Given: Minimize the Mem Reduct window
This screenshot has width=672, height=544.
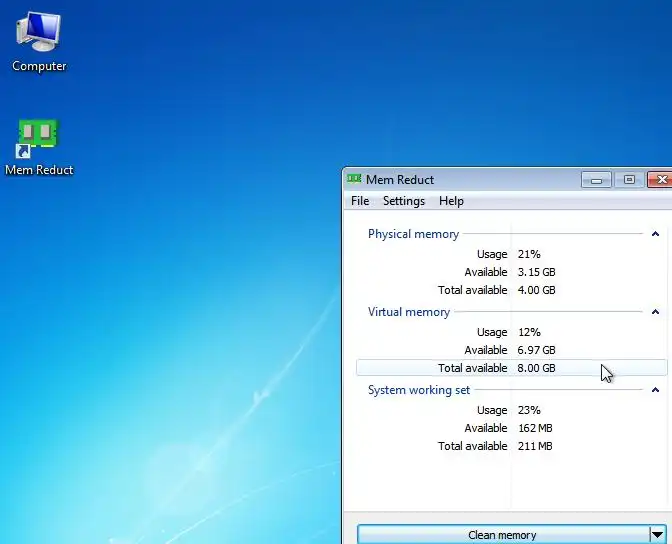Looking at the screenshot, I should [x=596, y=180].
